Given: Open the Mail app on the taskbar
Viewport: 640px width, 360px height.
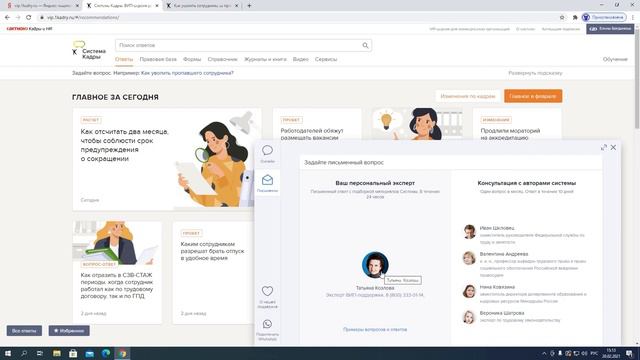Looking at the screenshot, I should click(x=89, y=353).
